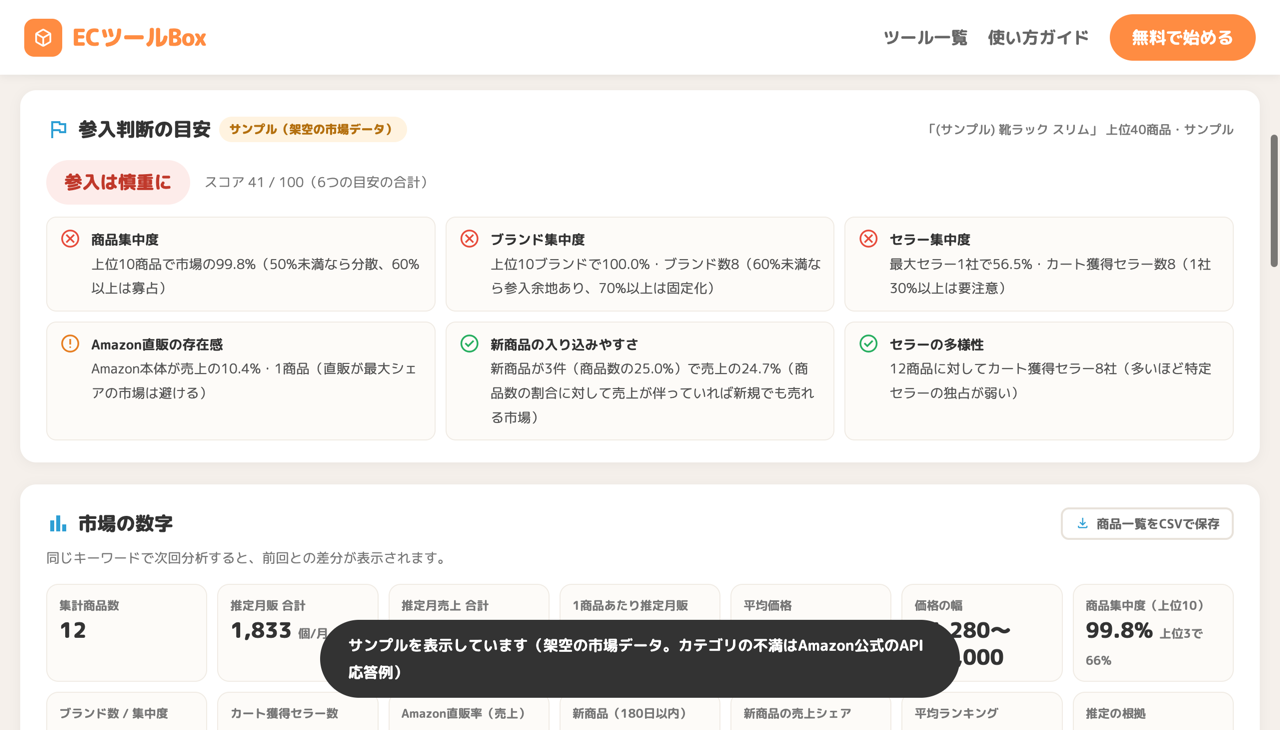
Task: Click the サンプルを表示しています toast notification
Action: tap(640, 658)
